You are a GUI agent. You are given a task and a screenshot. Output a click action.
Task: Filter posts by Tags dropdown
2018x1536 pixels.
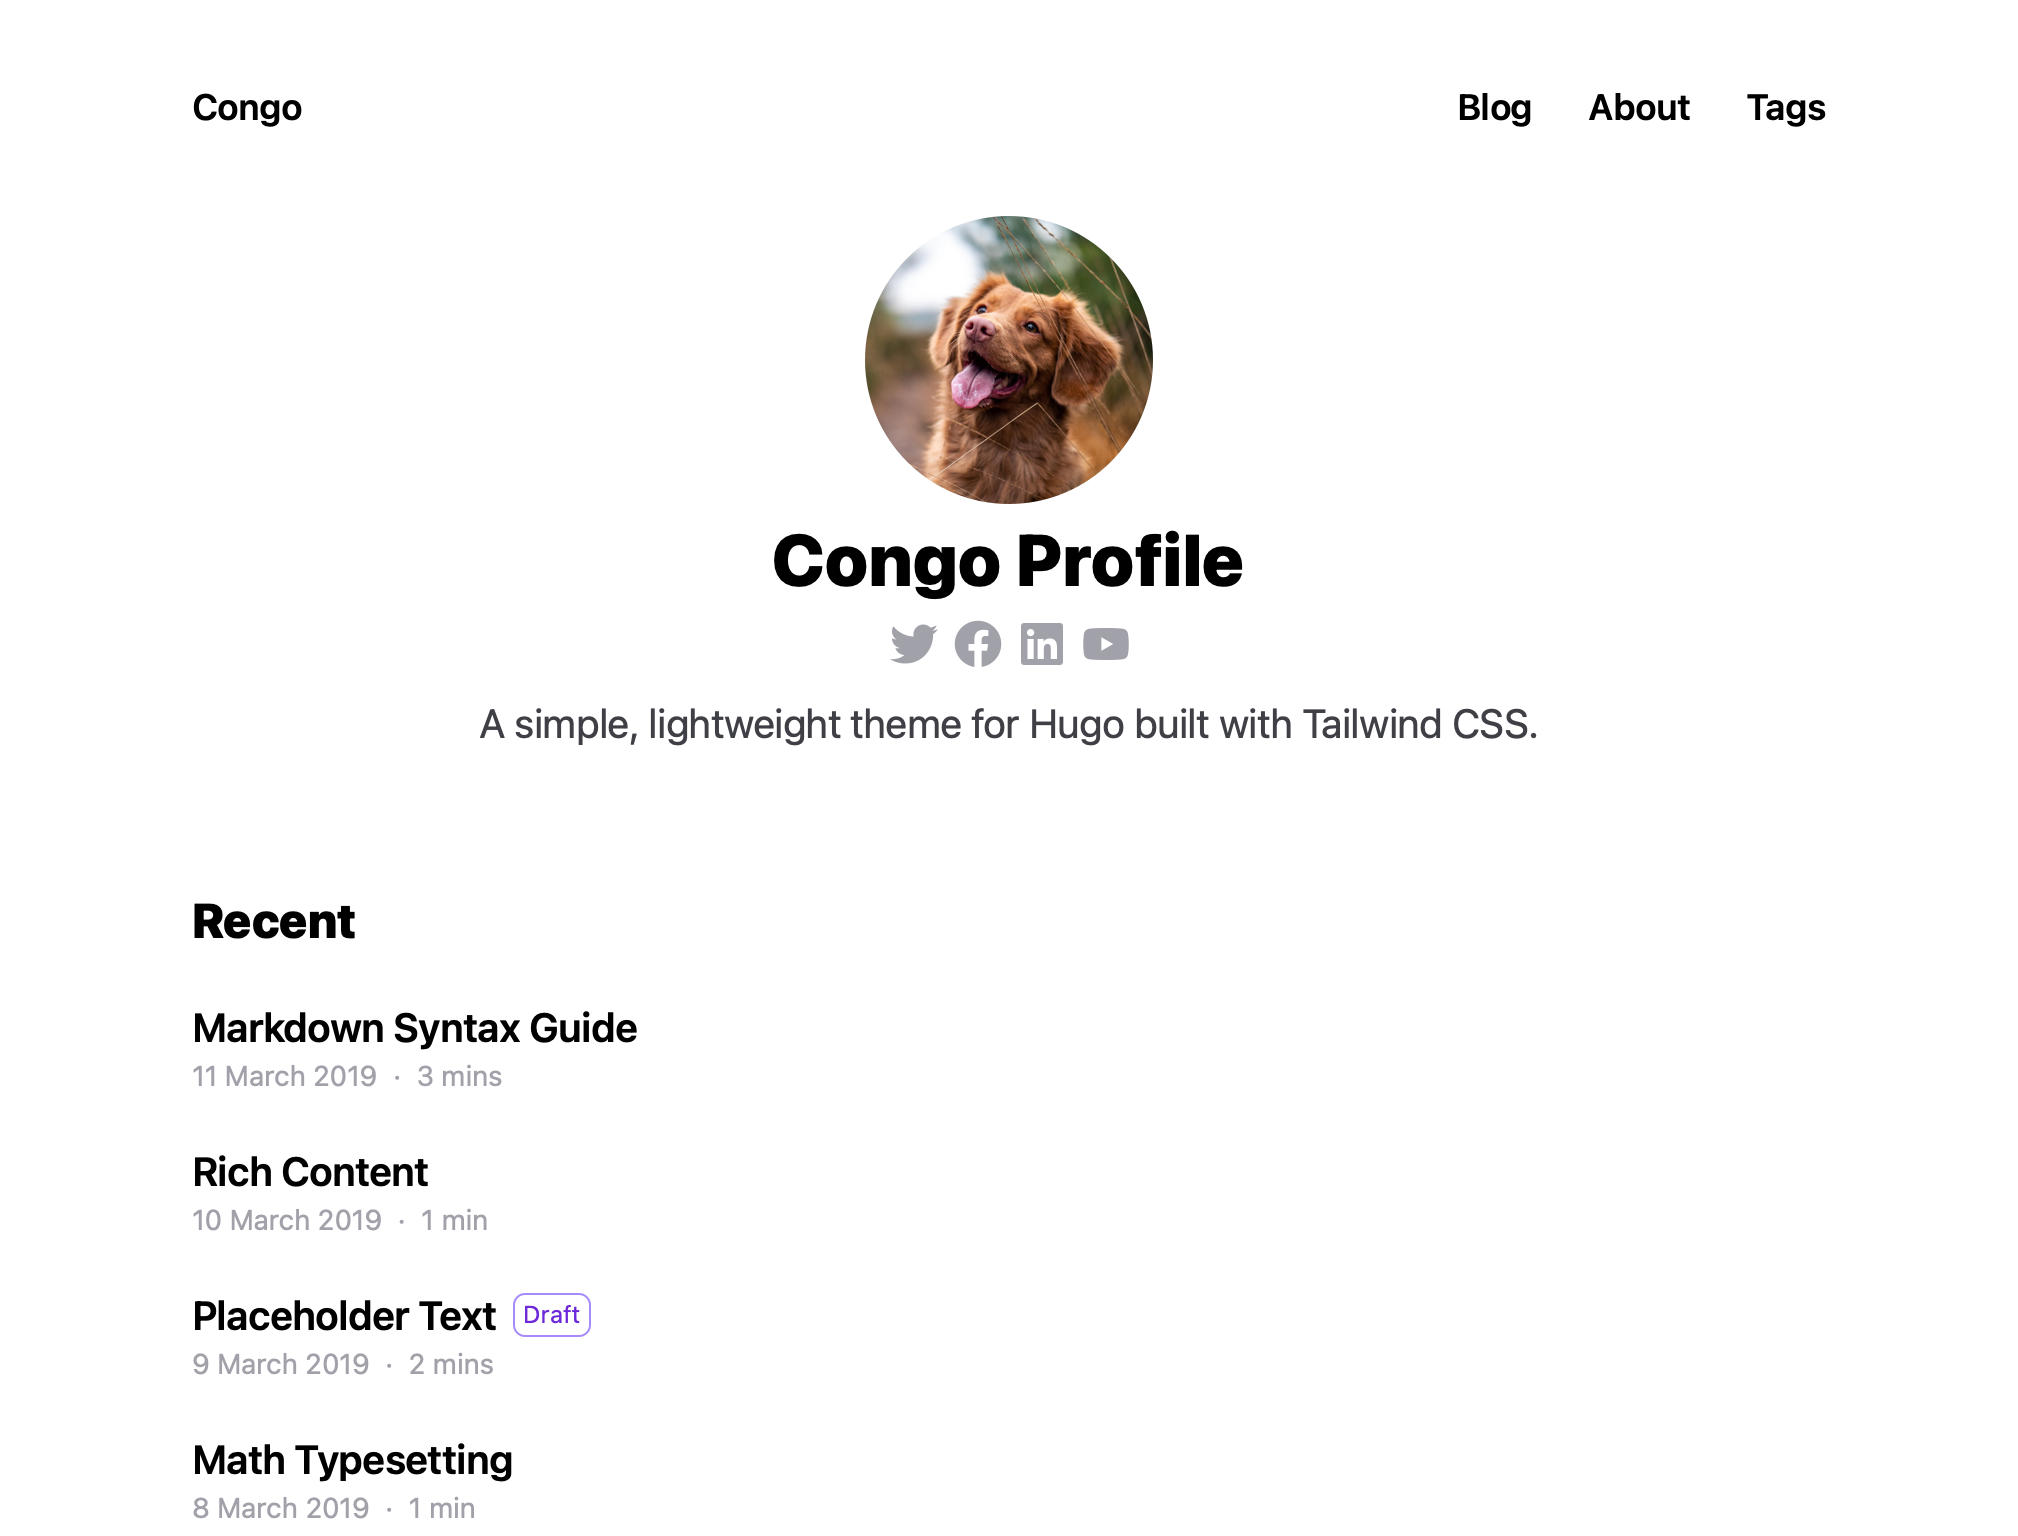point(1786,105)
